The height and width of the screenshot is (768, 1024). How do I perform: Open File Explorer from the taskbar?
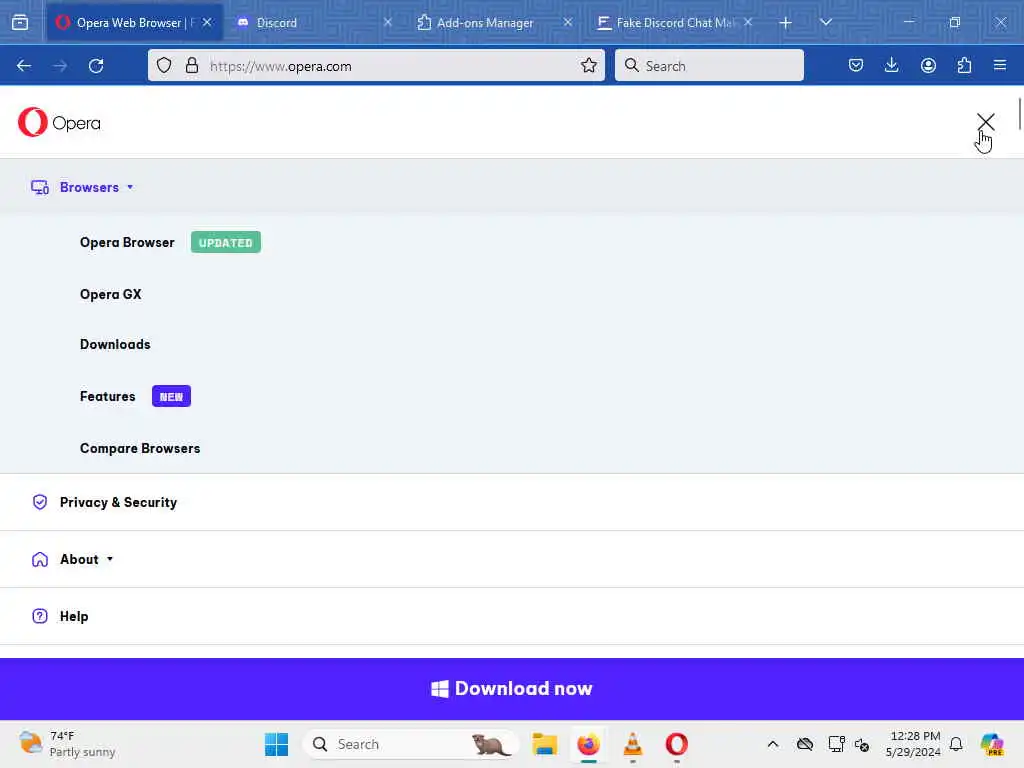click(544, 744)
